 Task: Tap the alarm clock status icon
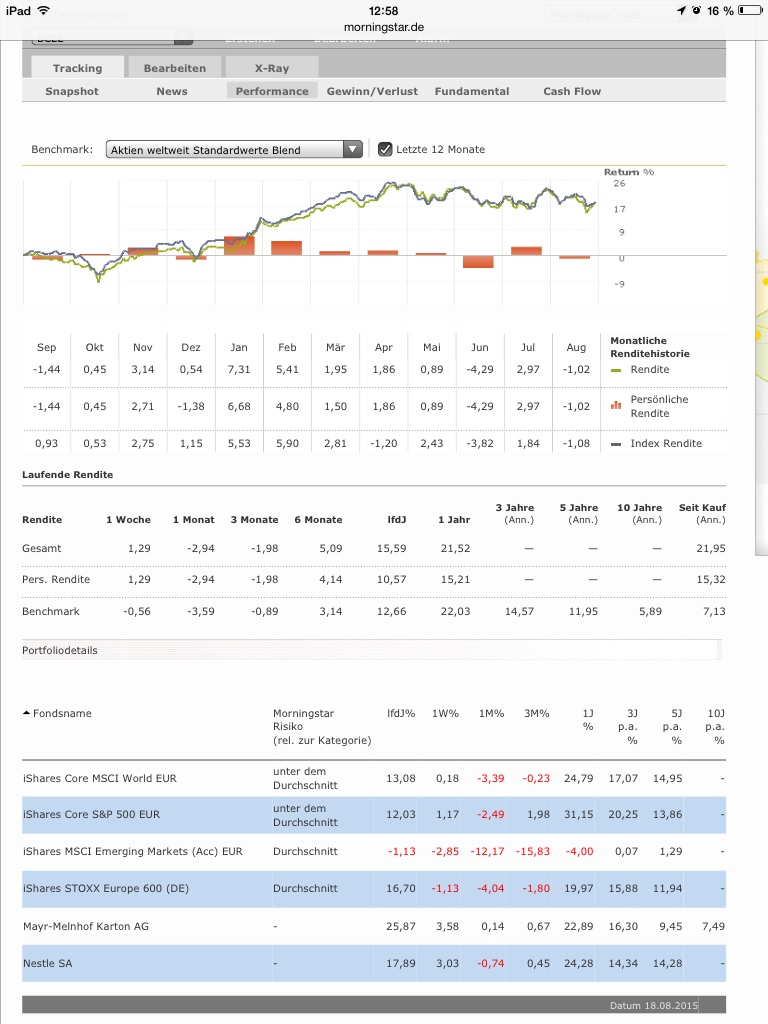coord(696,10)
